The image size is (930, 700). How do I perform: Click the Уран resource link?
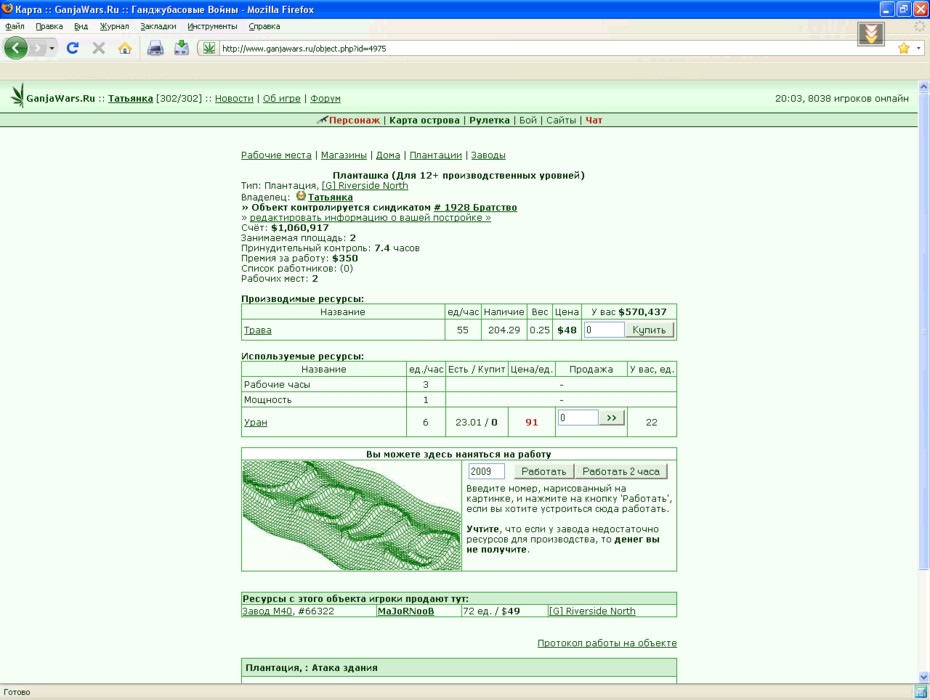click(256, 422)
